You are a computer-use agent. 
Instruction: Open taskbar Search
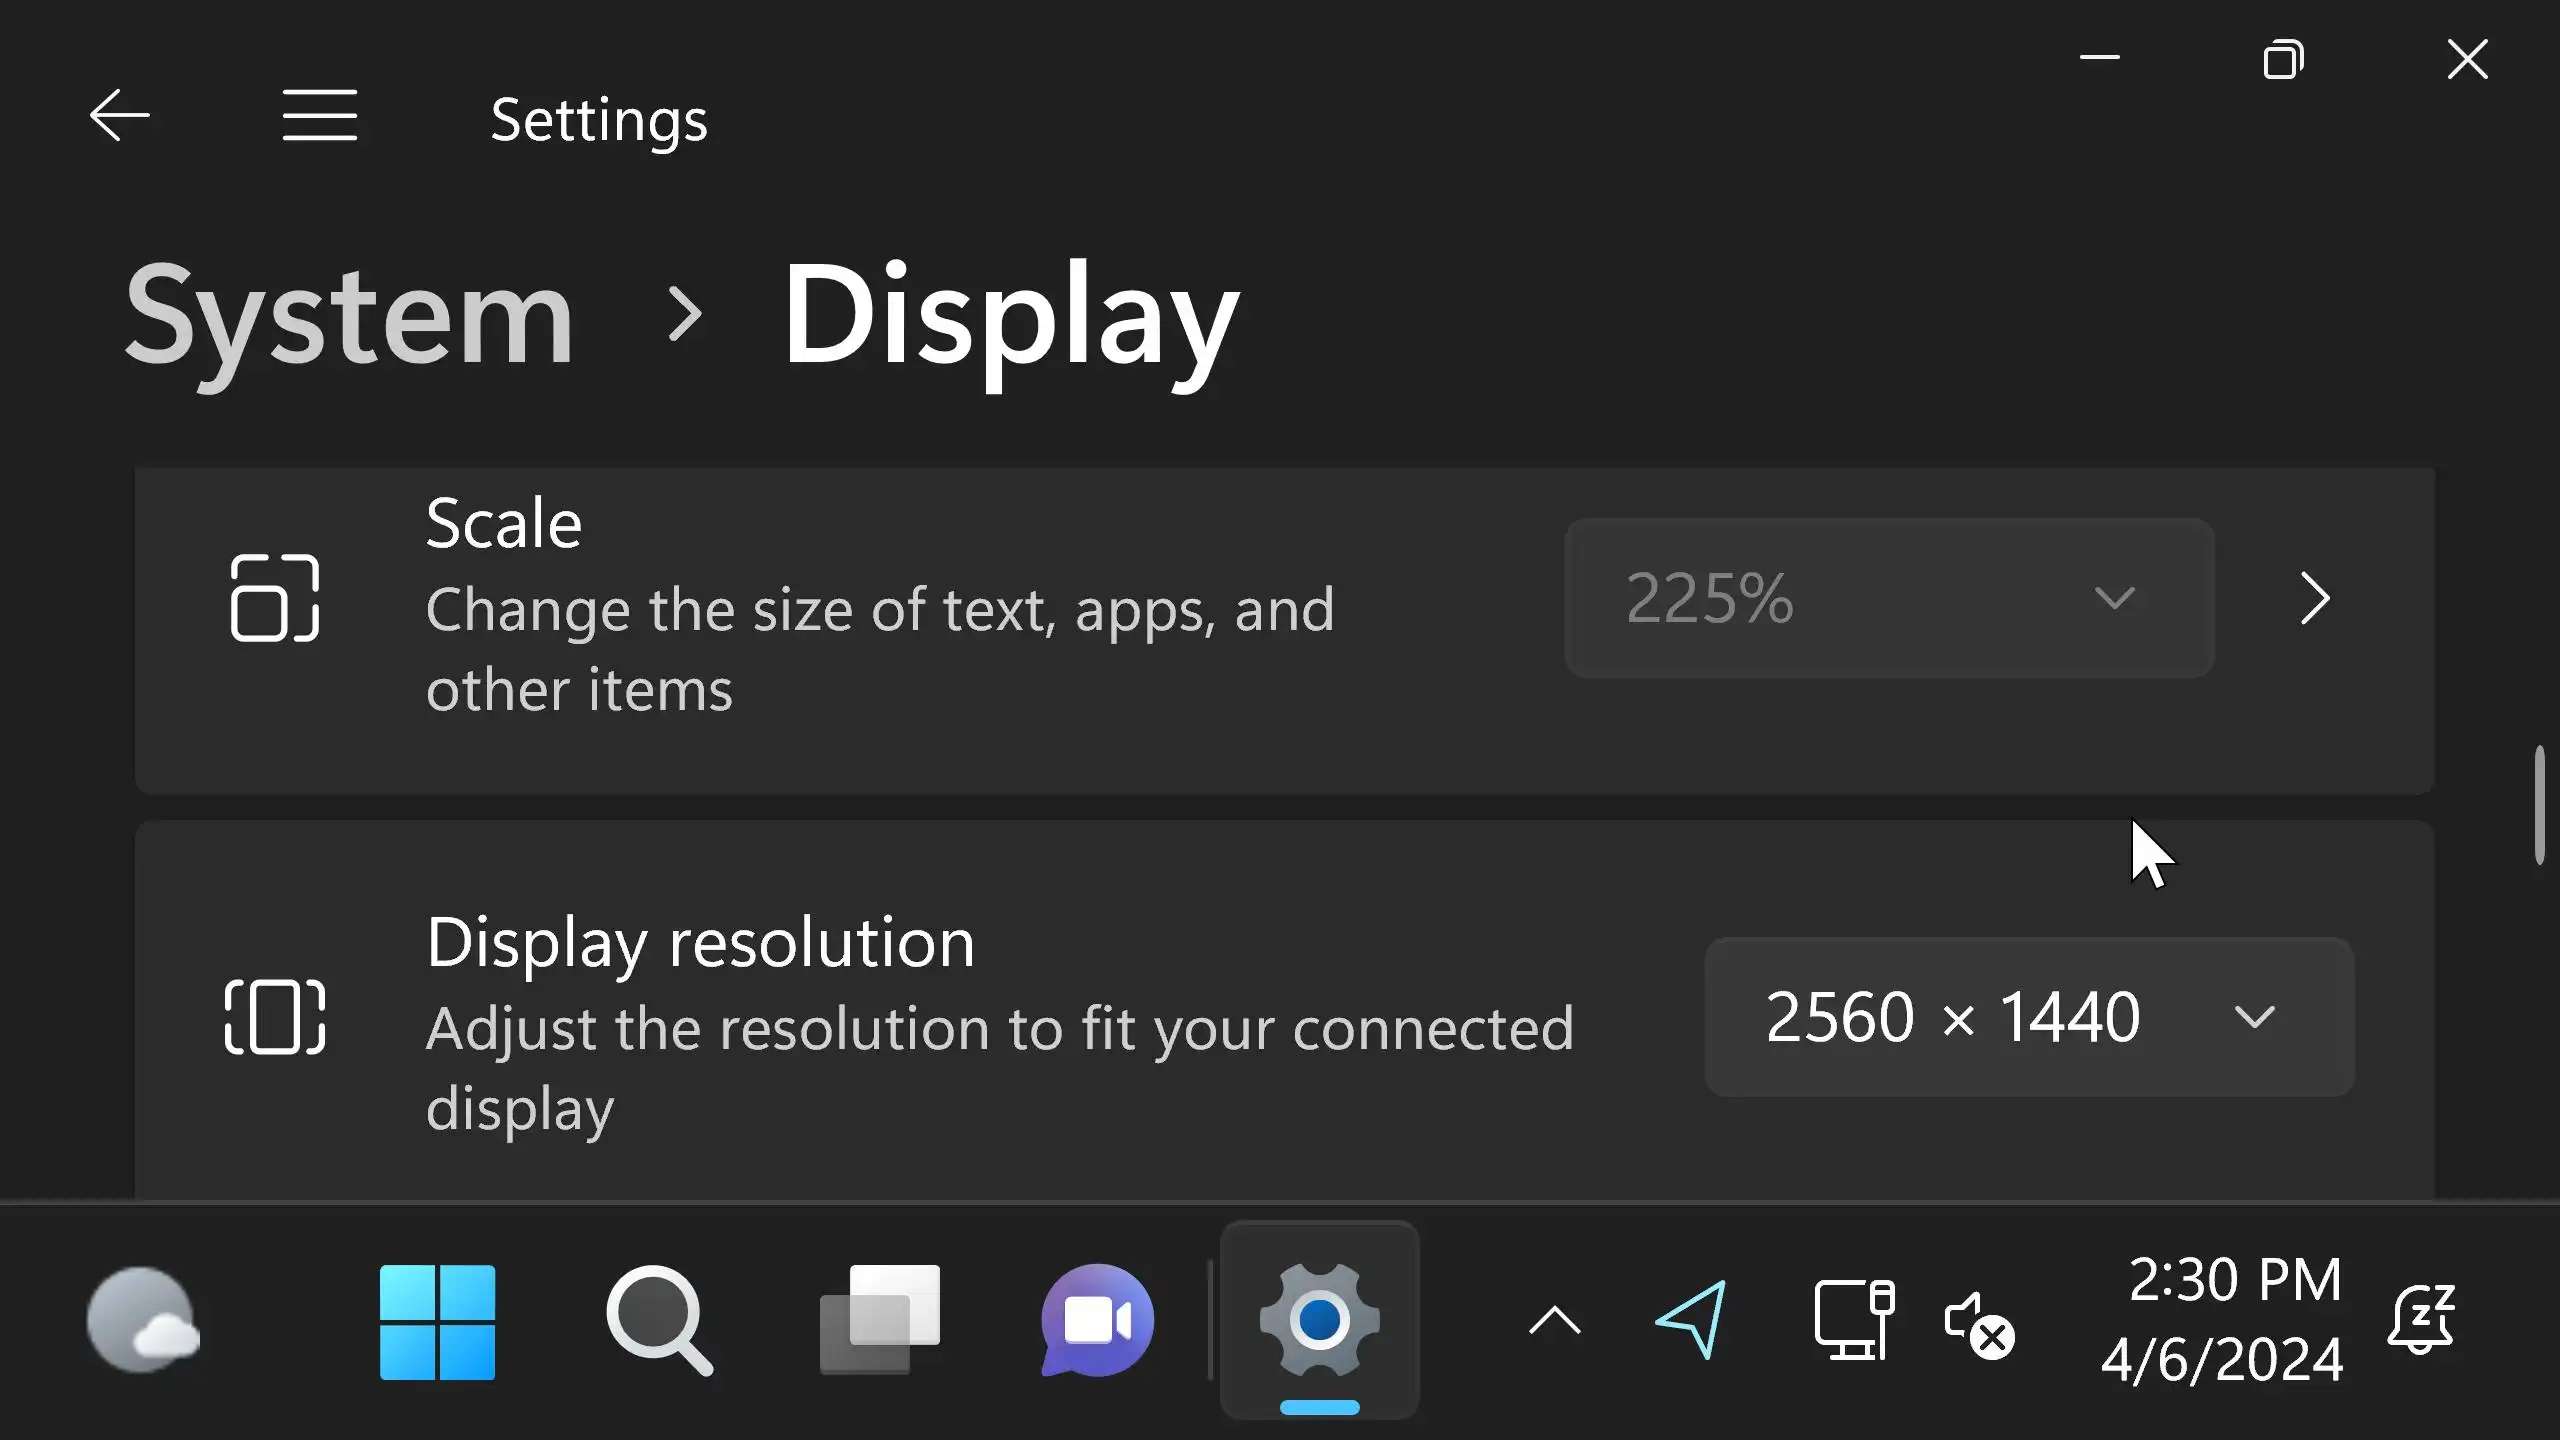click(x=659, y=1322)
